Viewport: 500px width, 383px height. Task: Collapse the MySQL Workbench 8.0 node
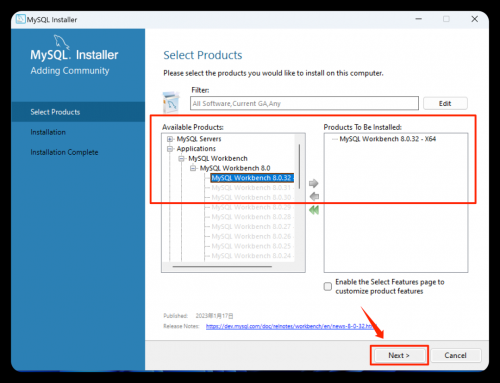[x=193, y=168]
